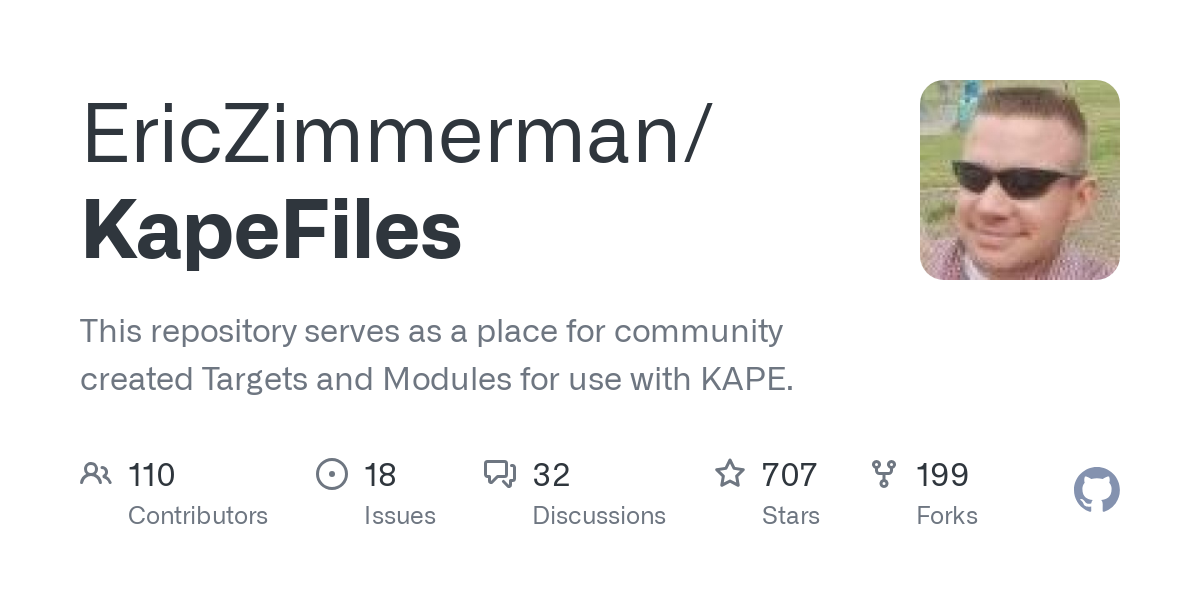Viewport: 1200px width, 600px height.
Task: Click the 199 forks count
Action: click(942, 475)
